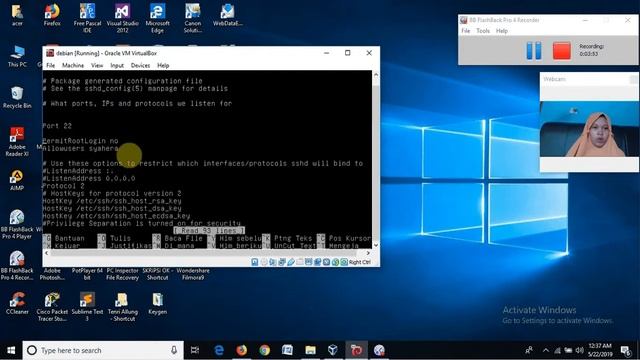Stop the FlashBack recording with red button
Image resolution: width=640 pixels, height=360 pixels.
(x=562, y=51)
